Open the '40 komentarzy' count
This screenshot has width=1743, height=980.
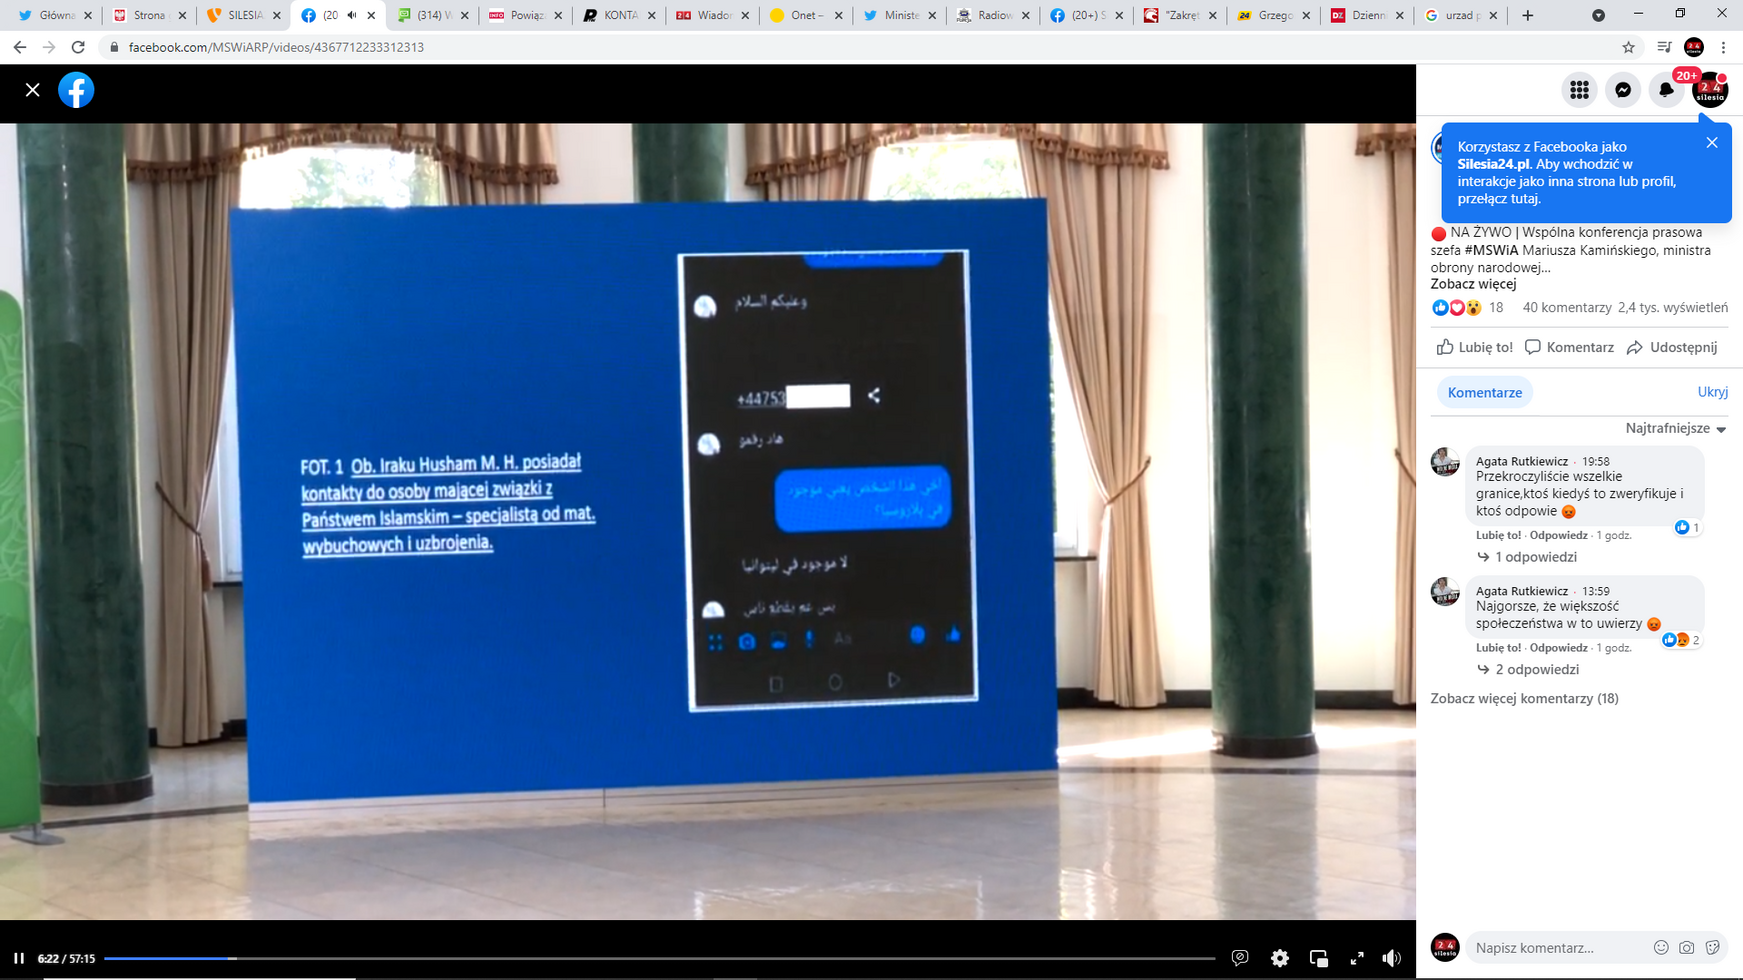(x=1567, y=308)
